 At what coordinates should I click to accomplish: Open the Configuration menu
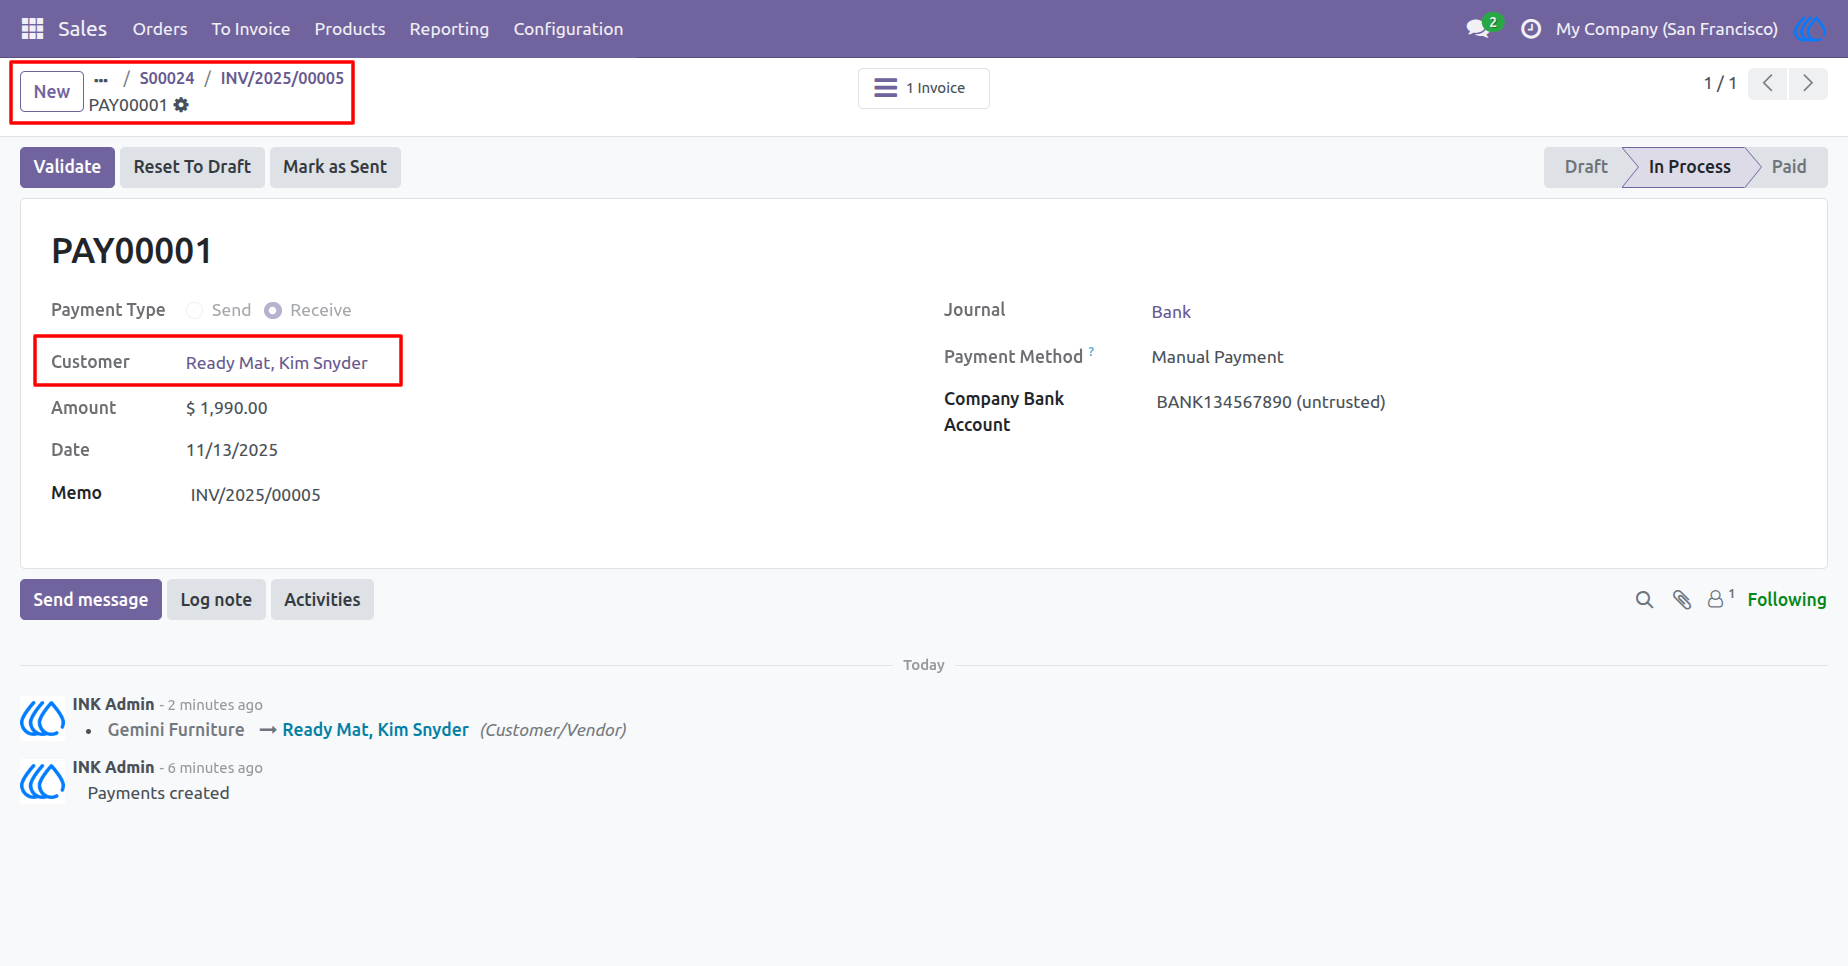(x=568, y=29)
